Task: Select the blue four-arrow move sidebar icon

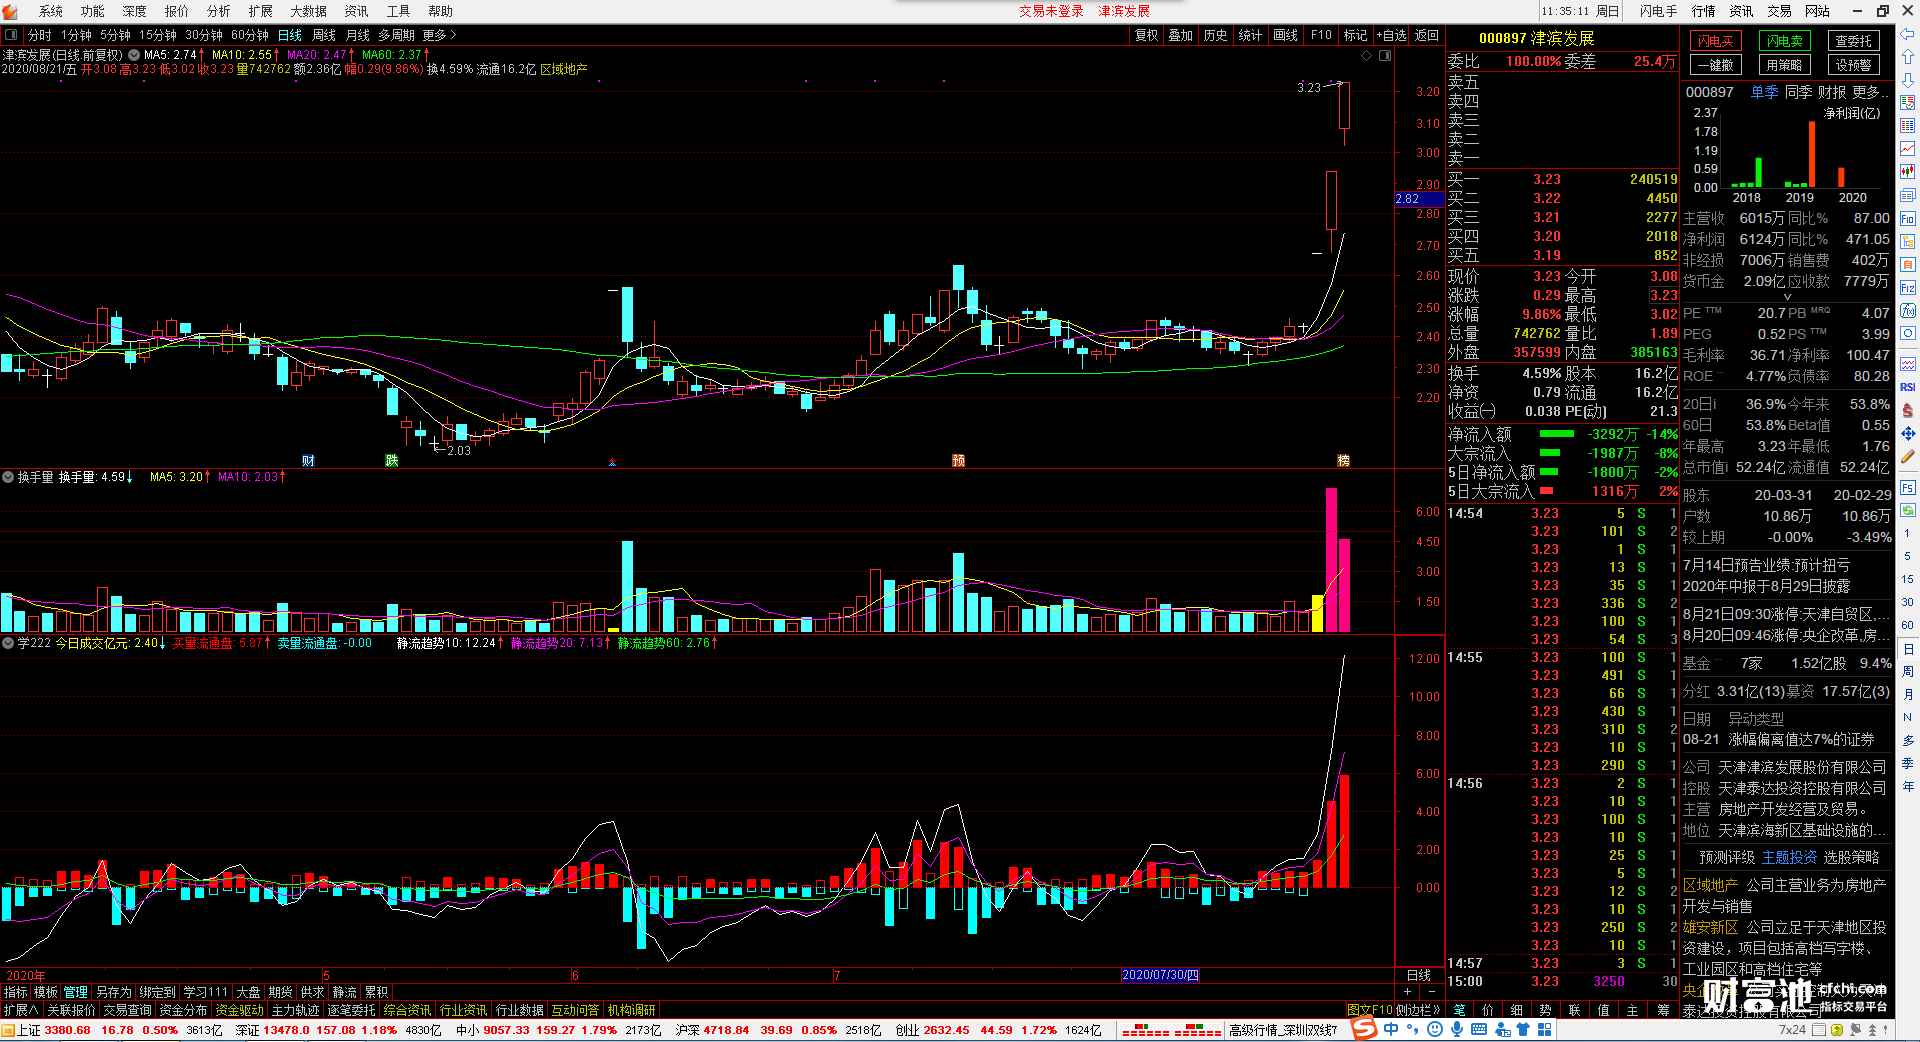Action: (1908, 433)
